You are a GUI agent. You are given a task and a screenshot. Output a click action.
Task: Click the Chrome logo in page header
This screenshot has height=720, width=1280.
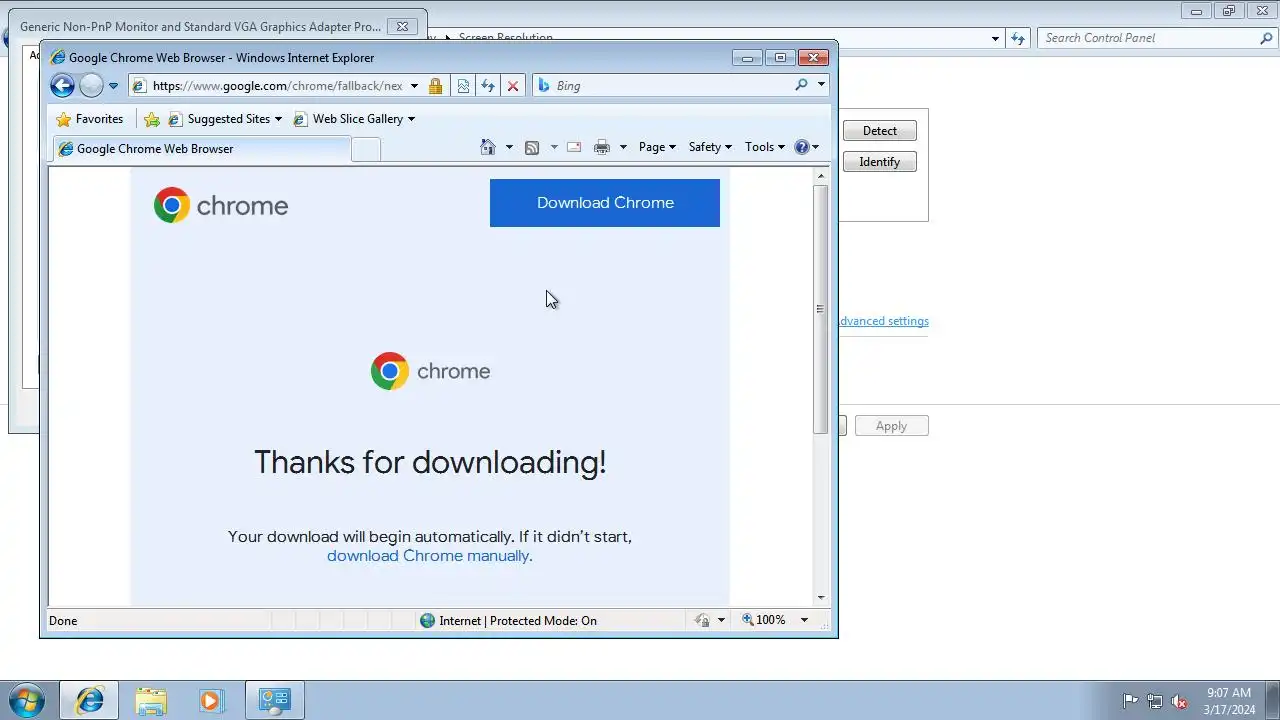pyautogui.click(x=221, y=205)
